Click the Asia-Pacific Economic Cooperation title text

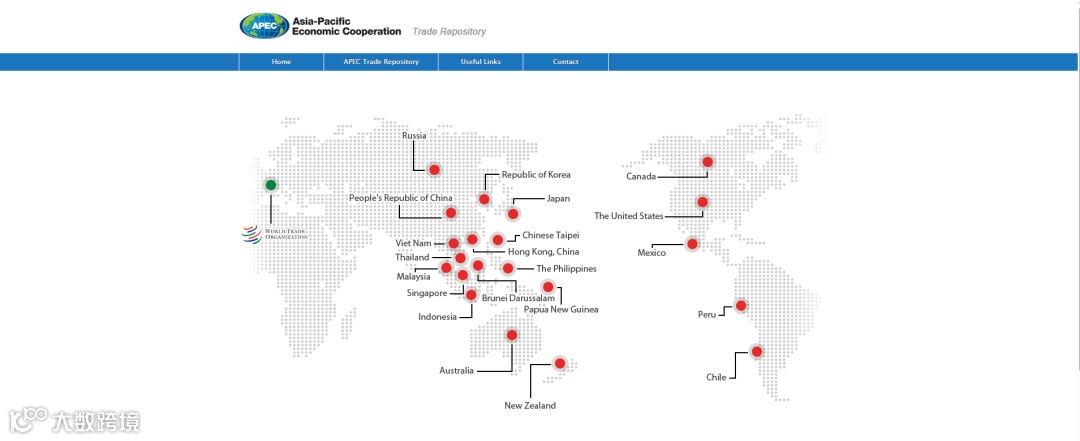coord(346,26)
